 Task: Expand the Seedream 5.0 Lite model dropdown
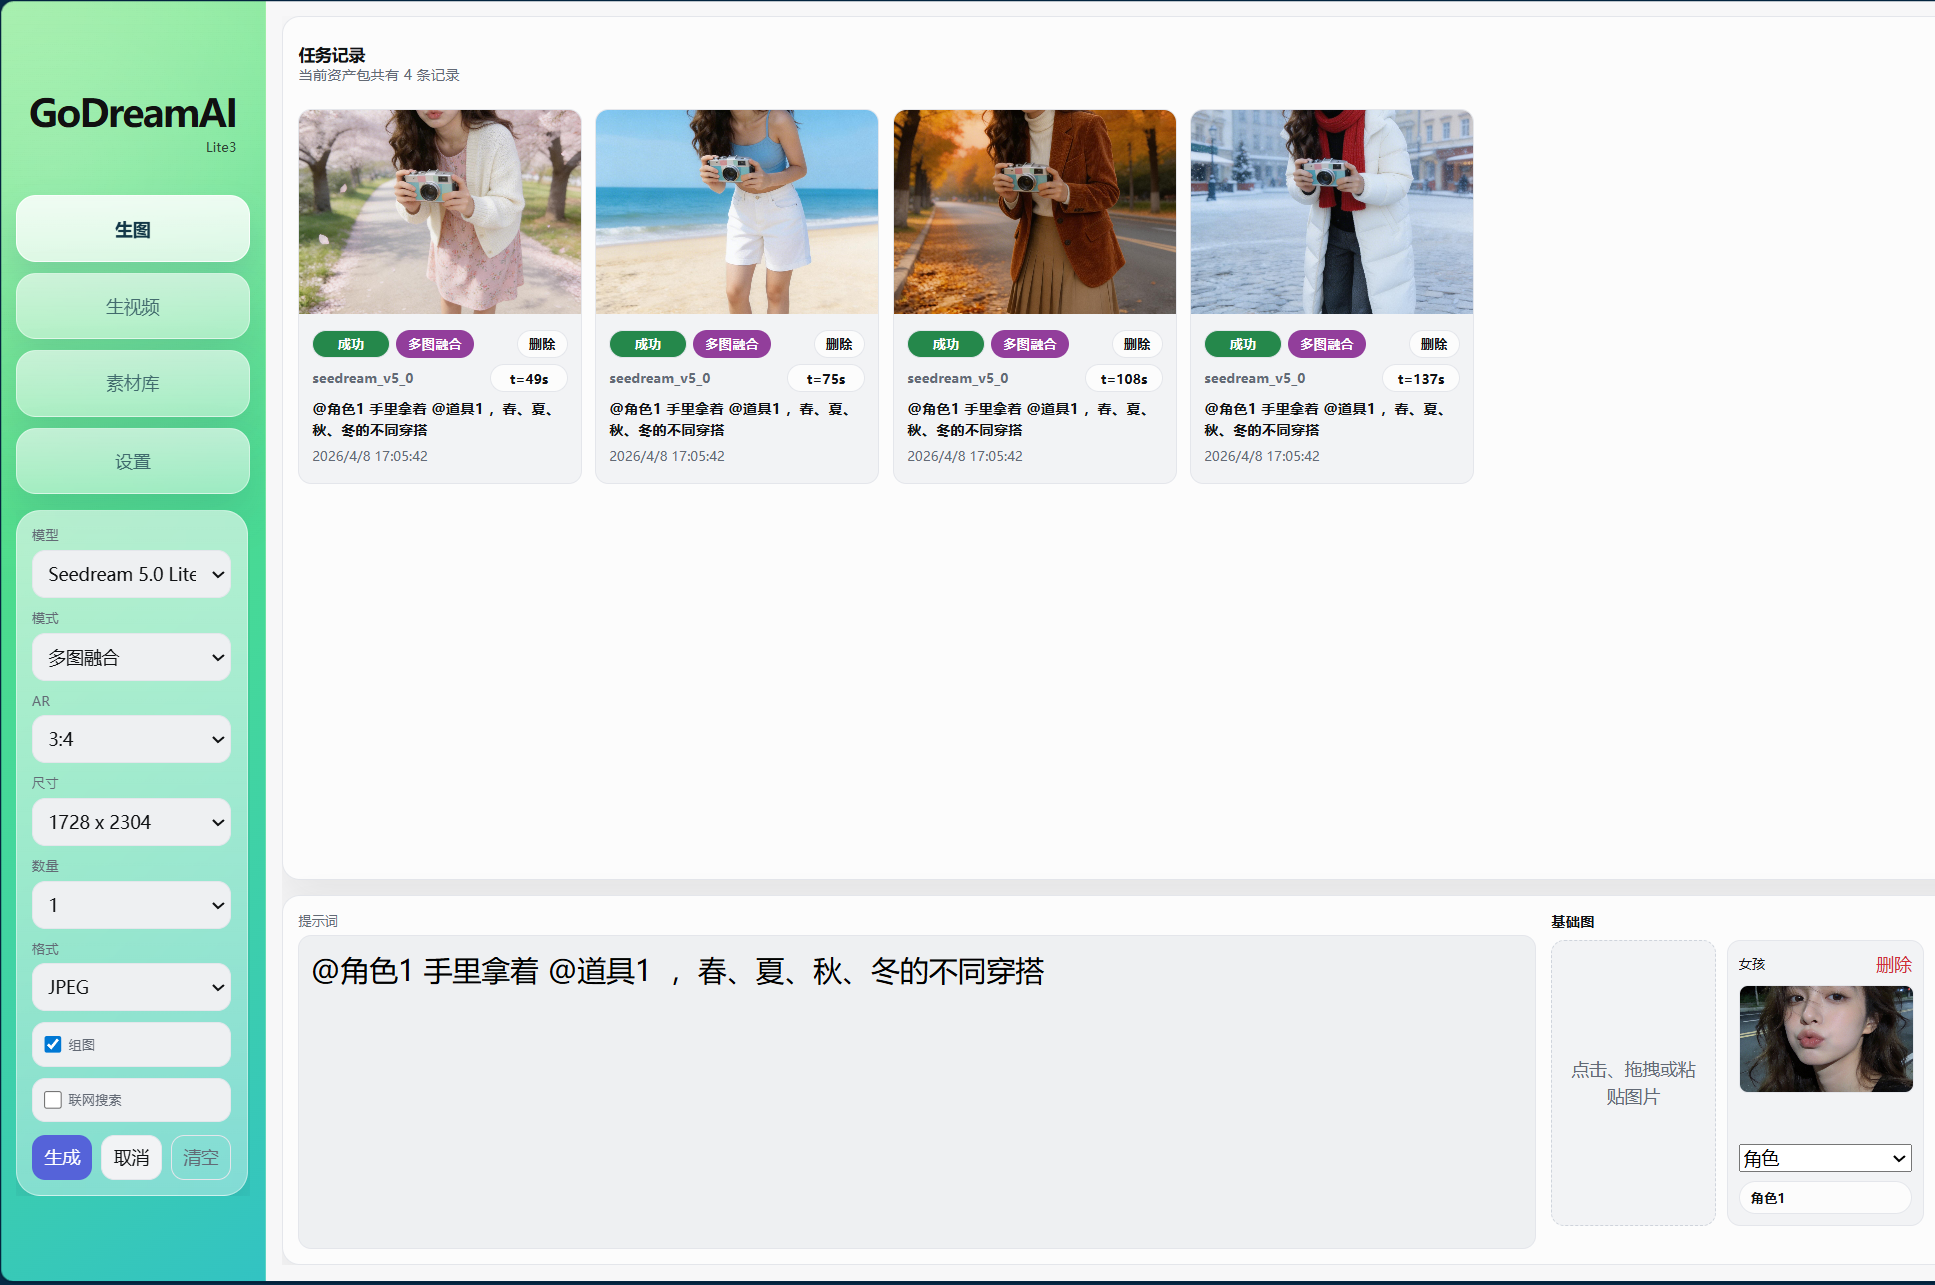(x=132, y=575)
